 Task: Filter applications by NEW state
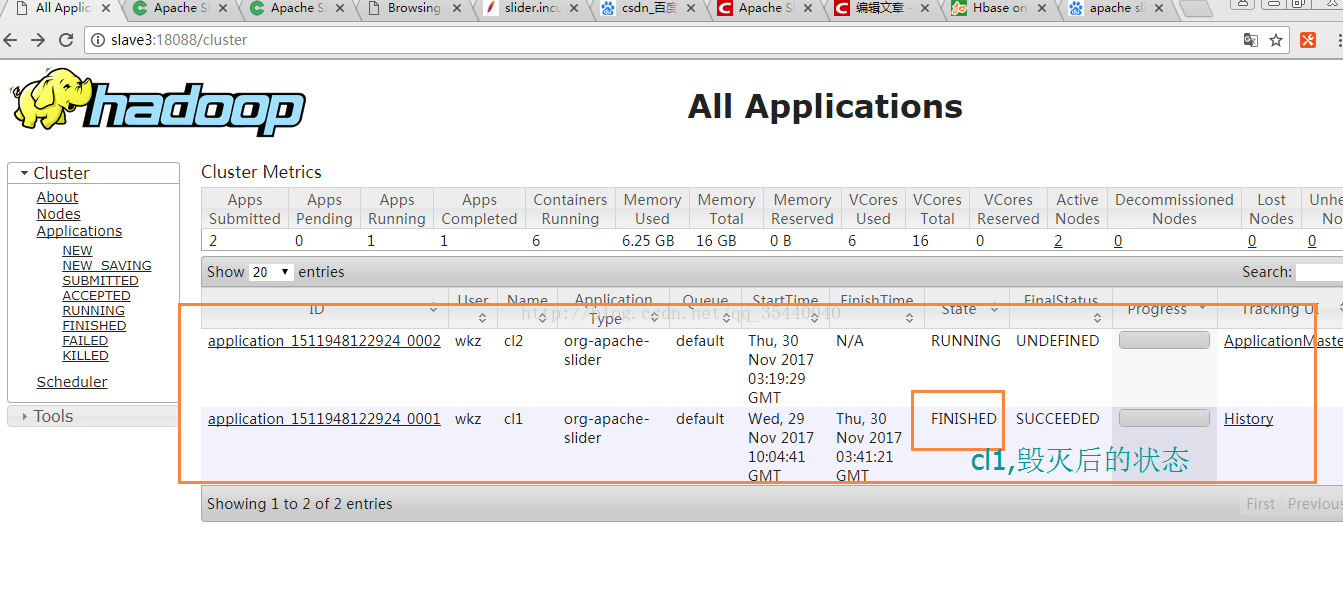click(77, 251)
